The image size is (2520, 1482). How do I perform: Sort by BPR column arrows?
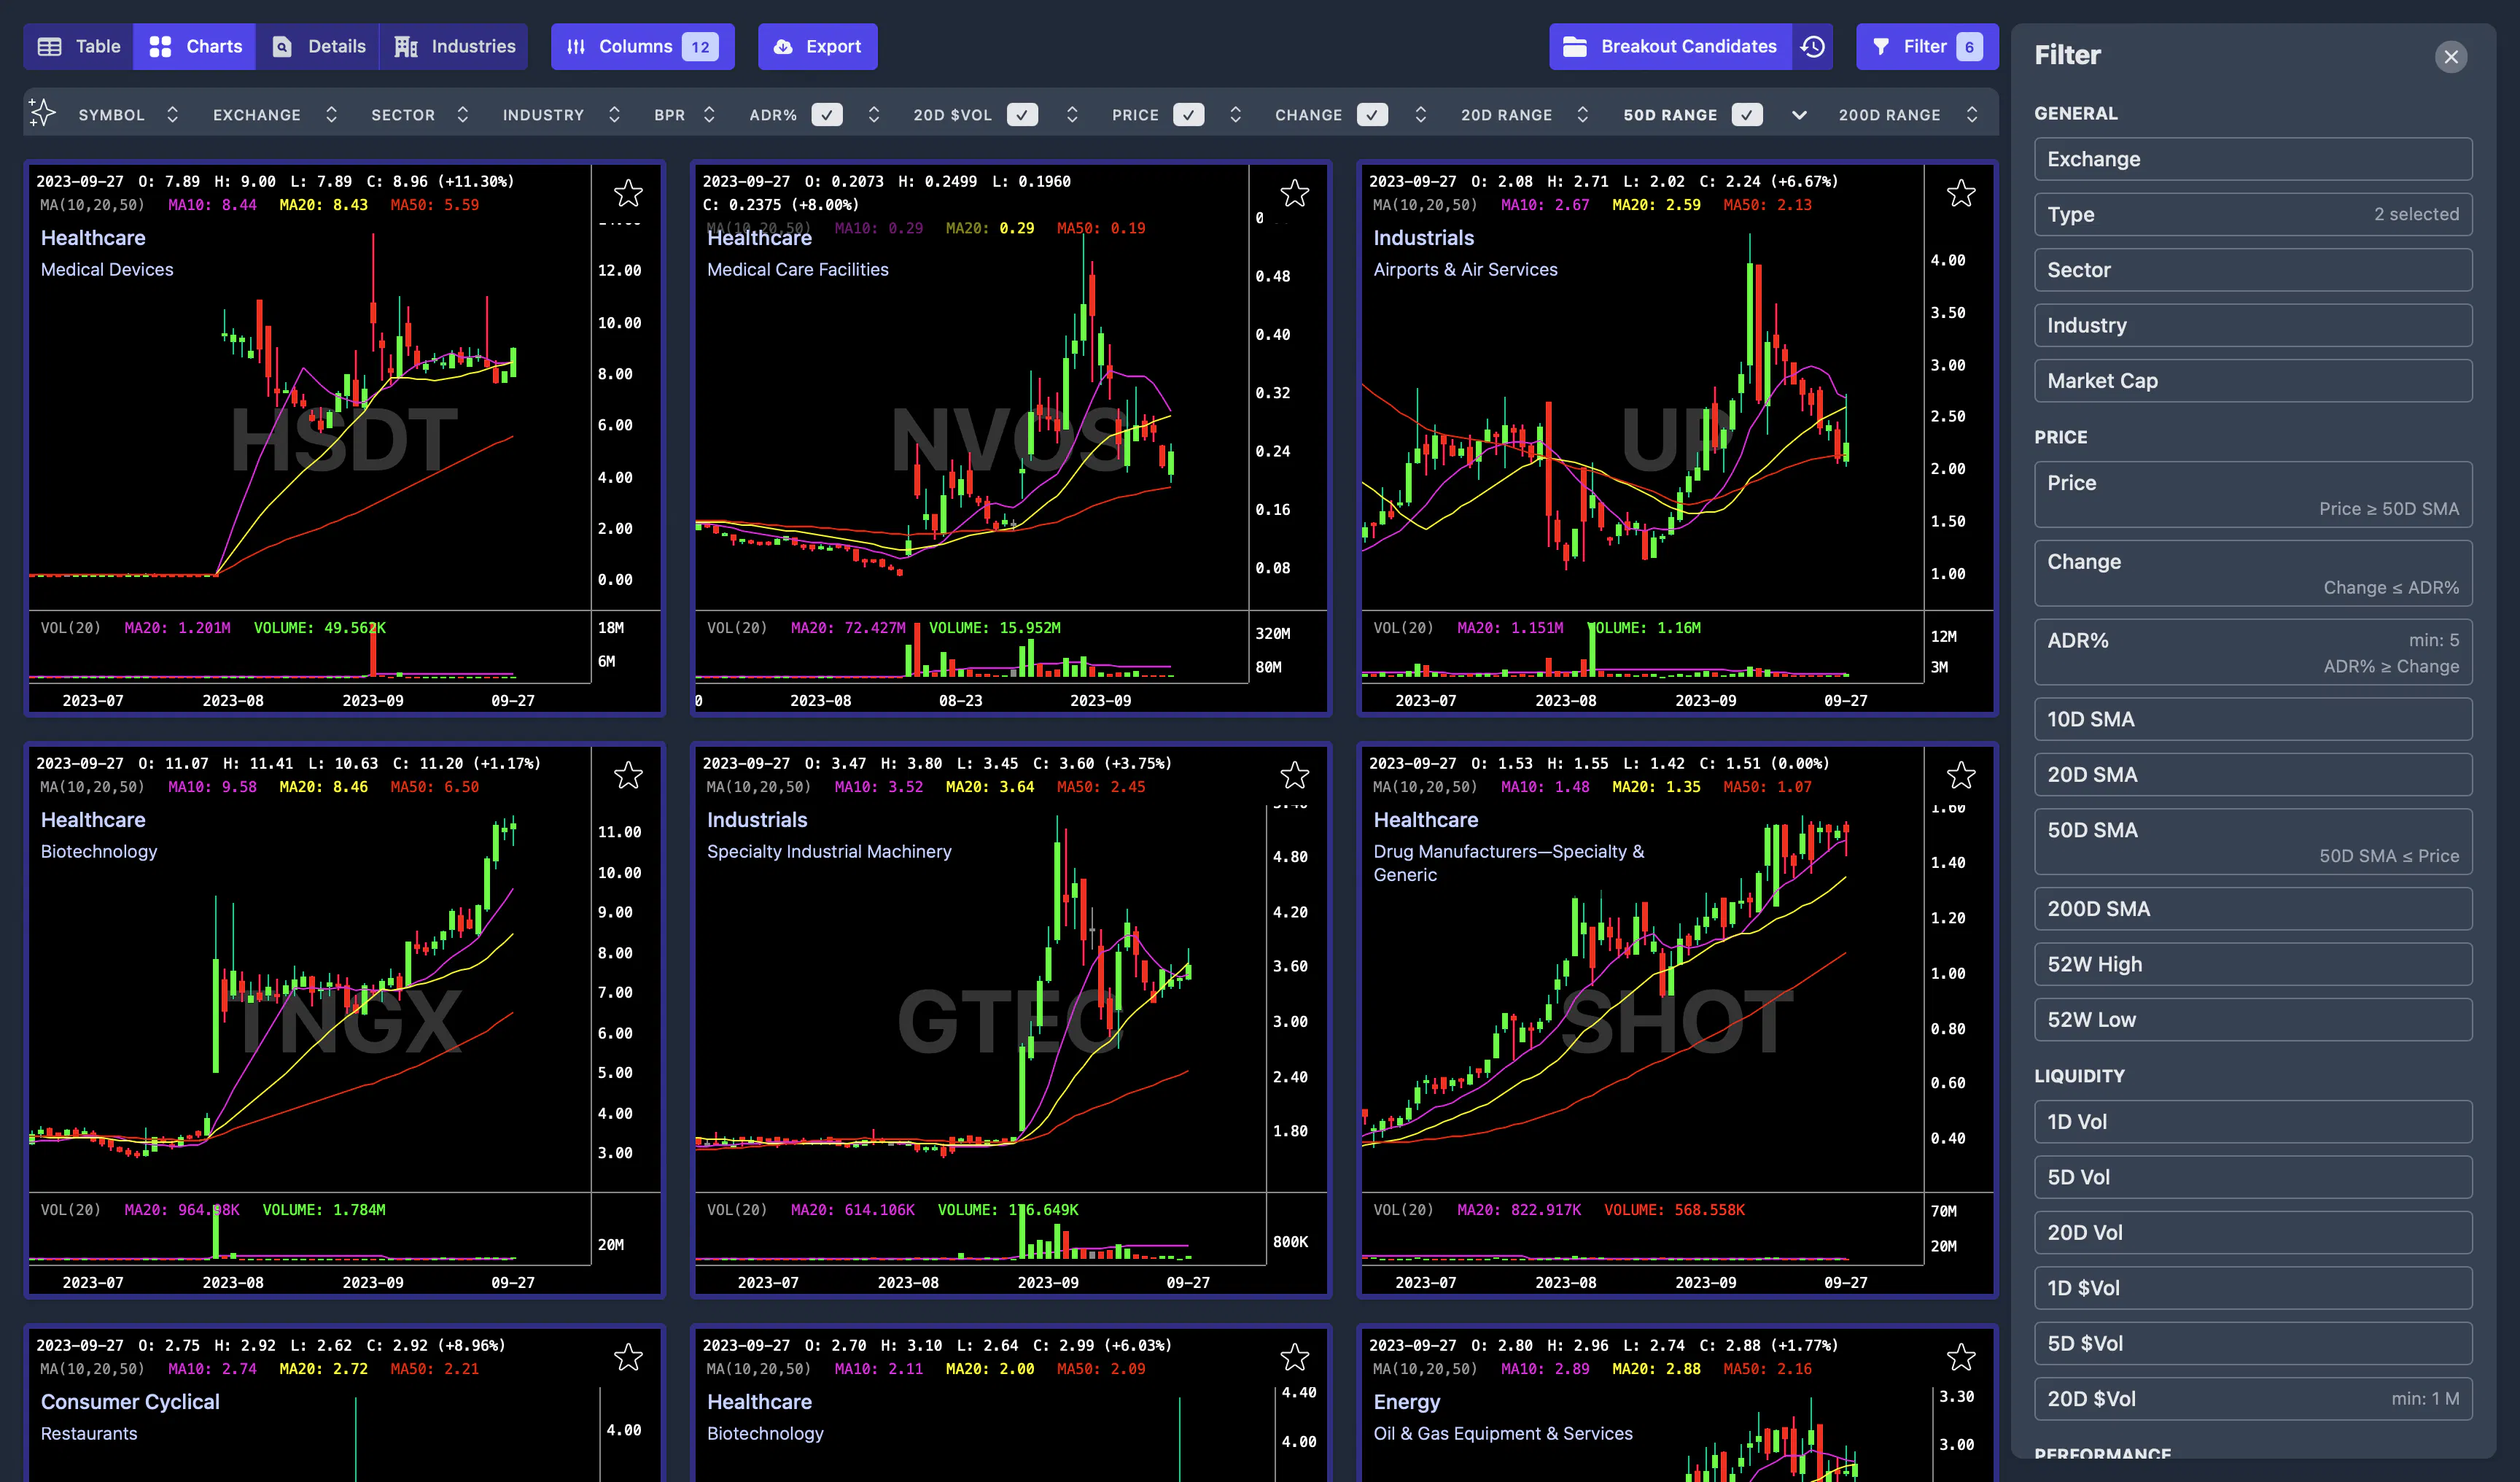(709, 114)
